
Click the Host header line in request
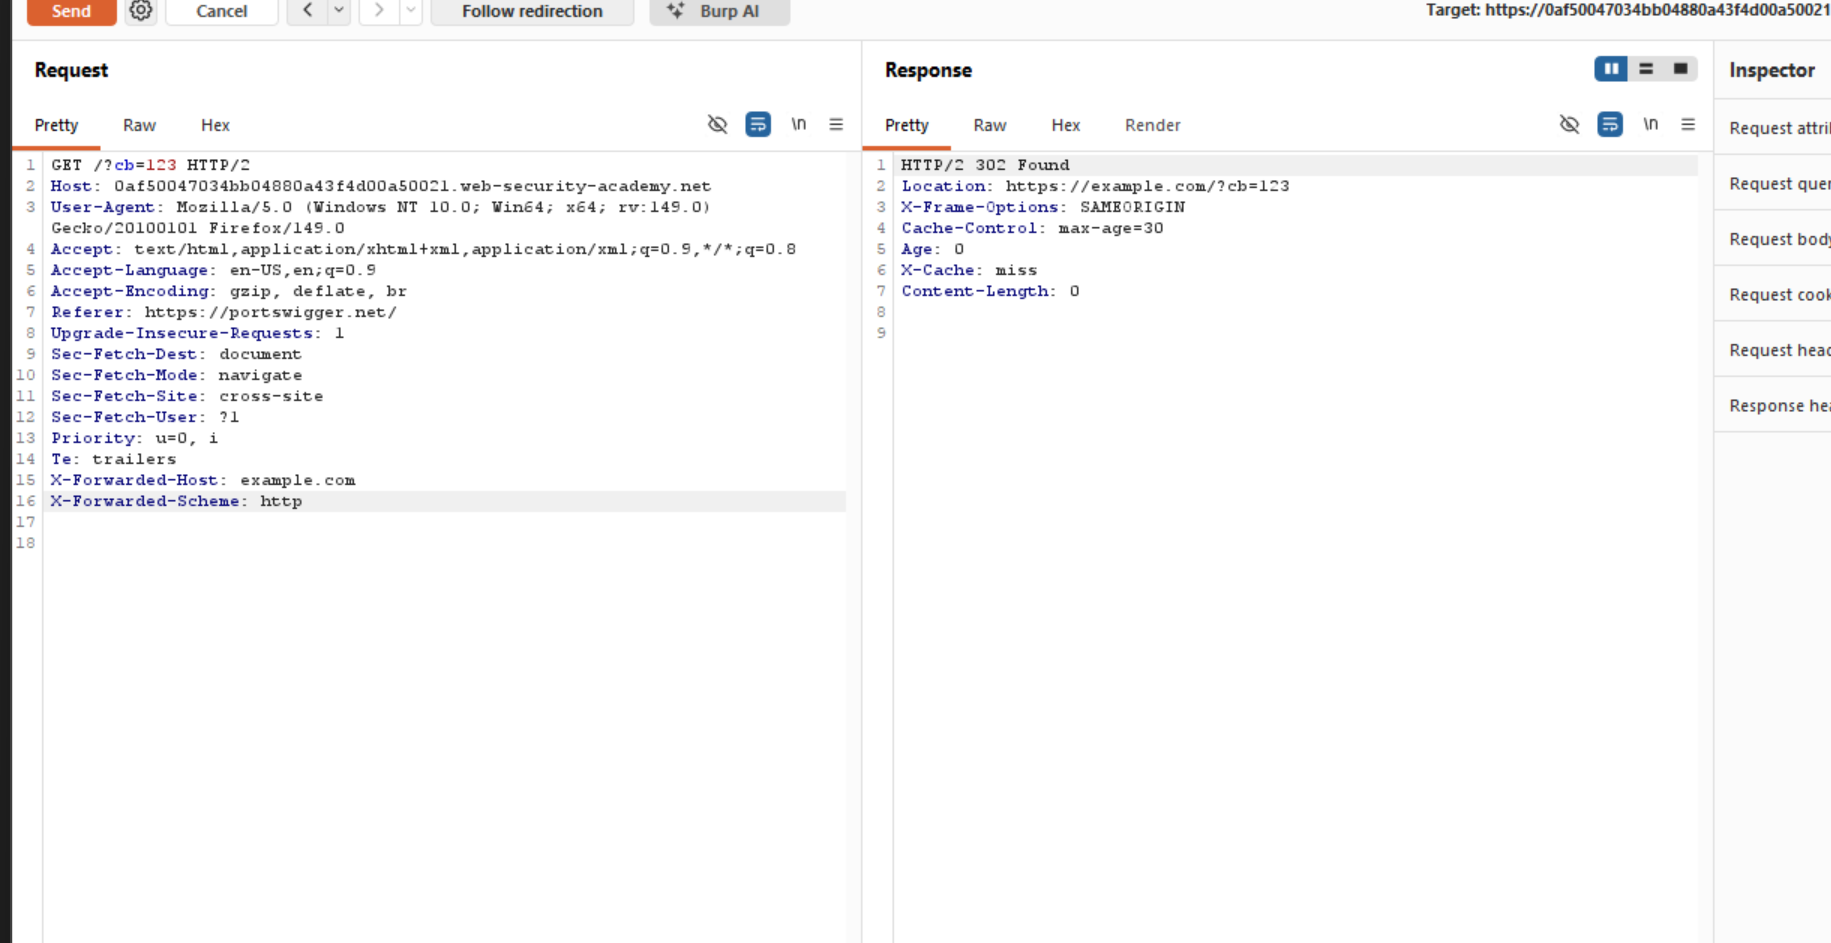(x=381, y=186)
